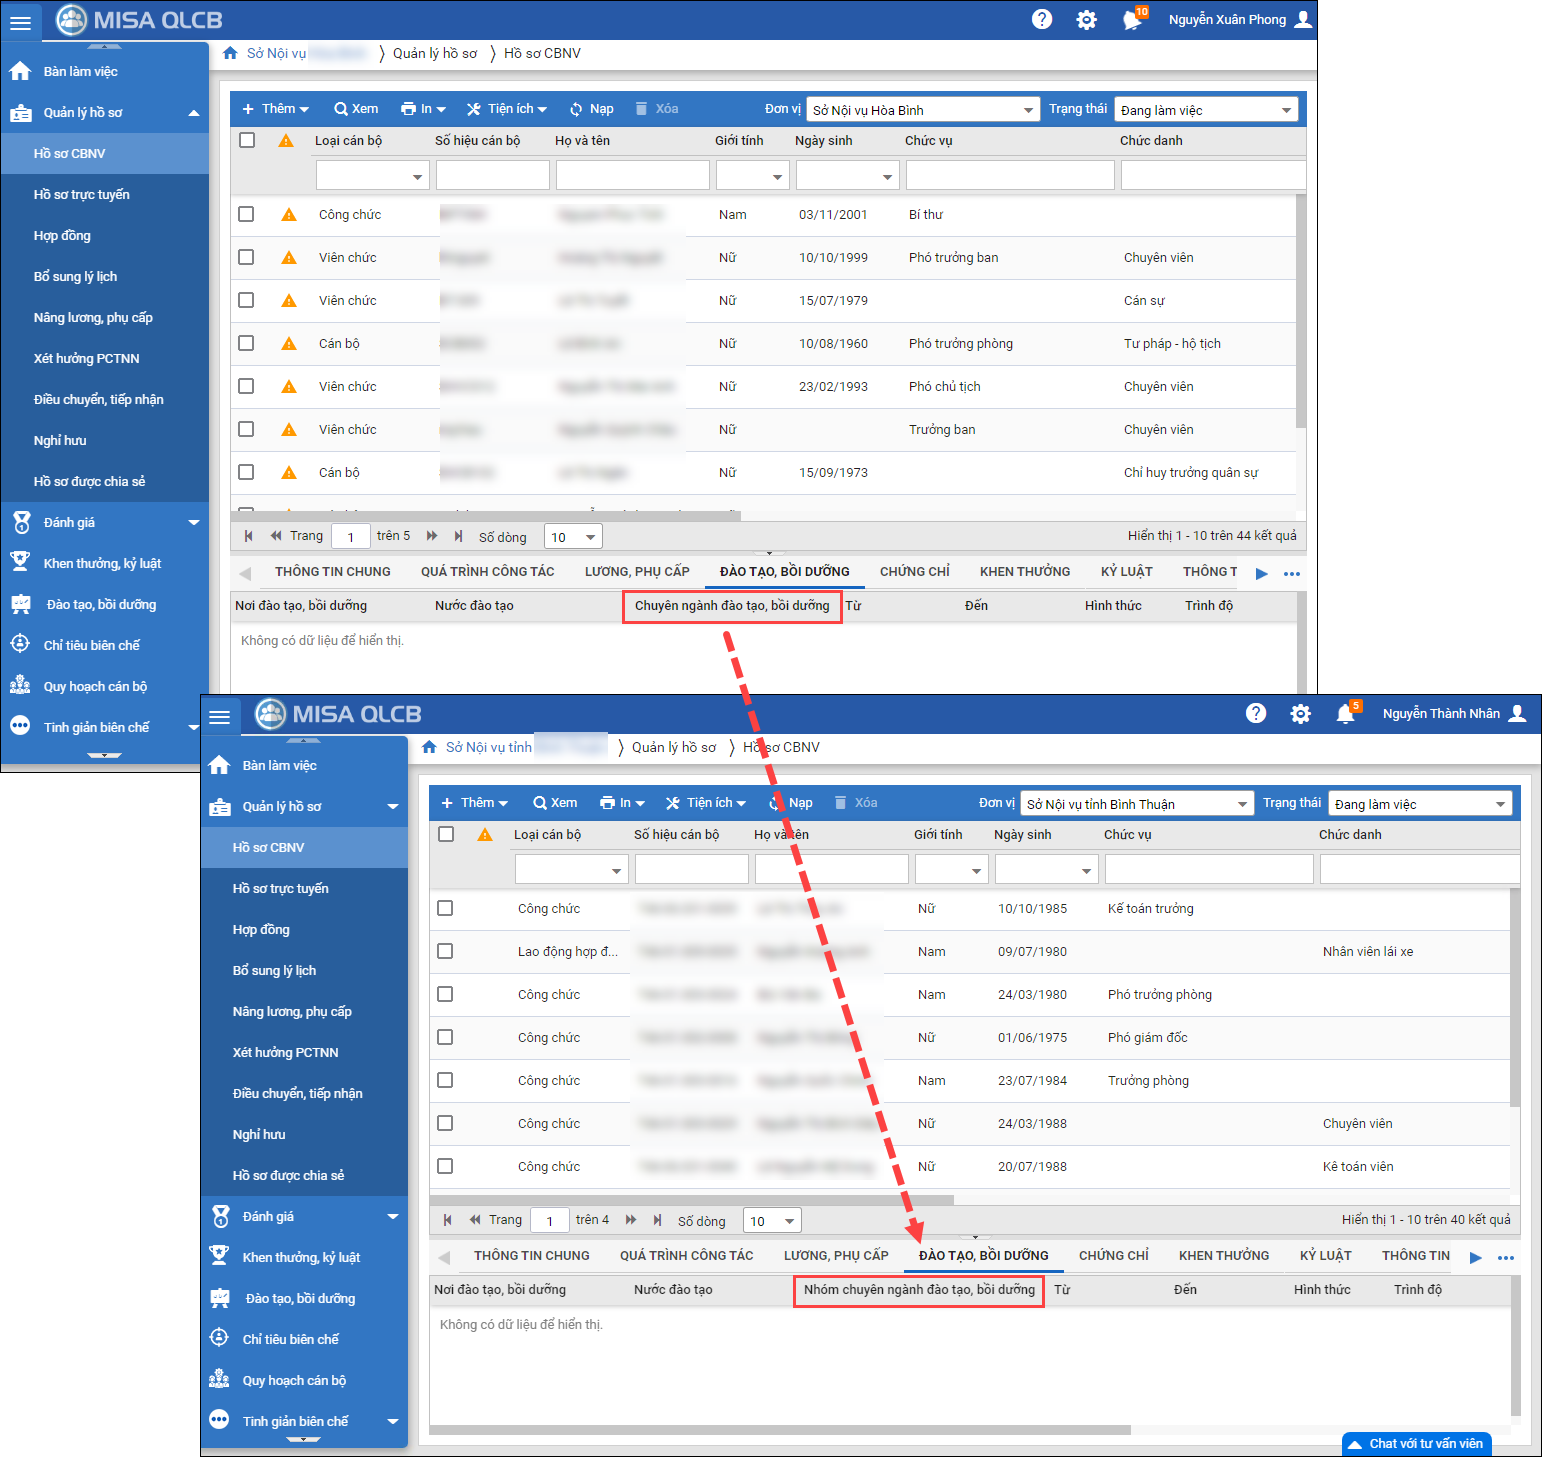Tick checkbox for row with Bí thư
The height and width of the screenshot is (1457, 1542).
point(246,214)
